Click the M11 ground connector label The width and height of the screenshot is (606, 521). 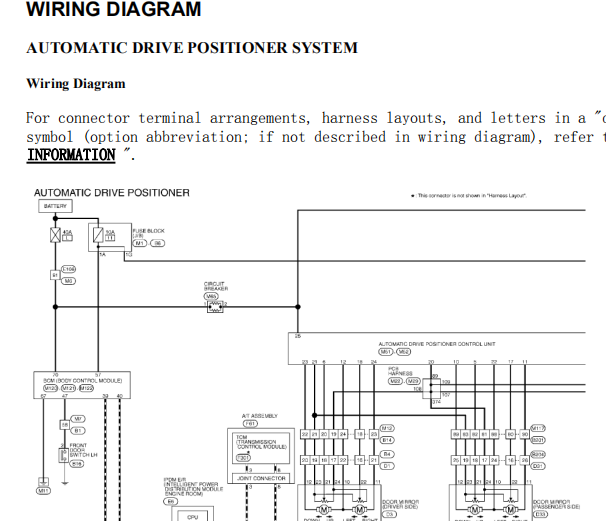point(43,491)
